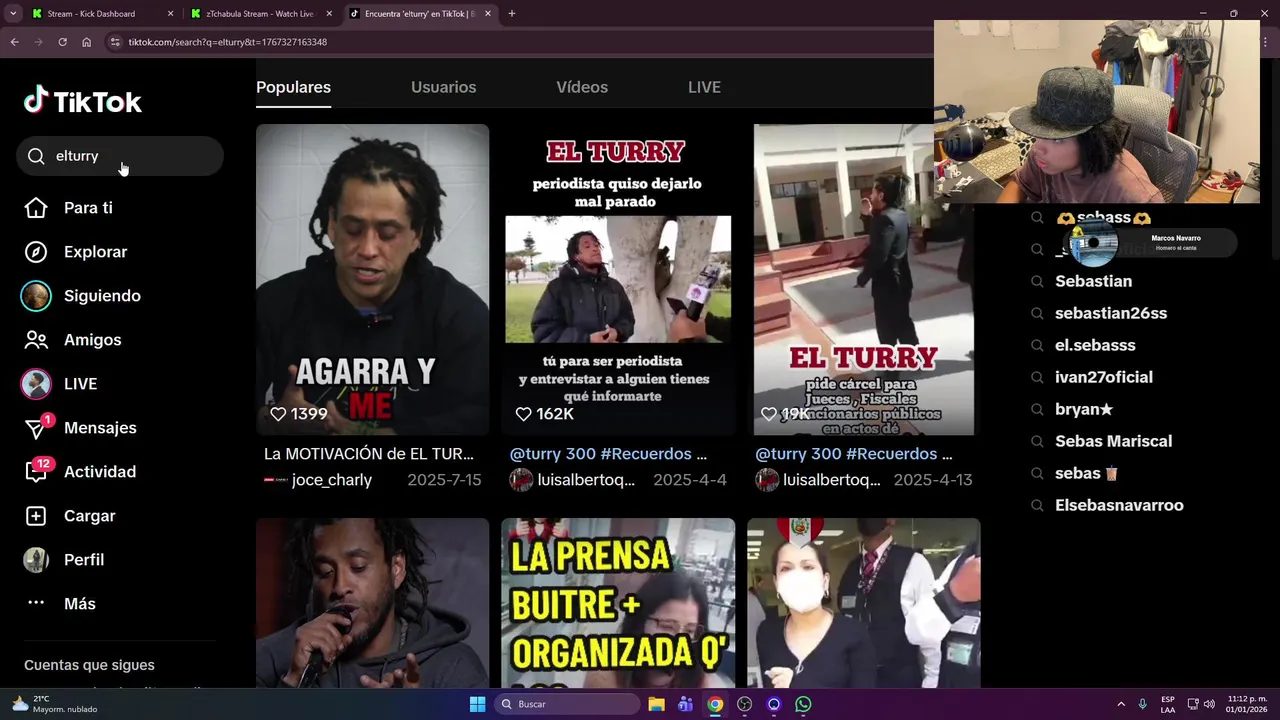
Task: Switch to zTchabula Stream browser tab
Action: (261, 14)
